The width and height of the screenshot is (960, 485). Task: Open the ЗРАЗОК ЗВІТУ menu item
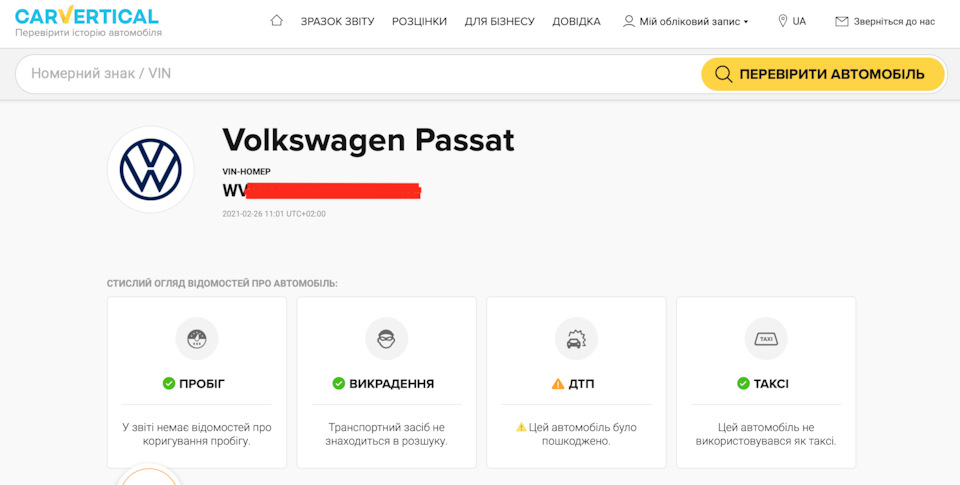(x=337, y=21)
